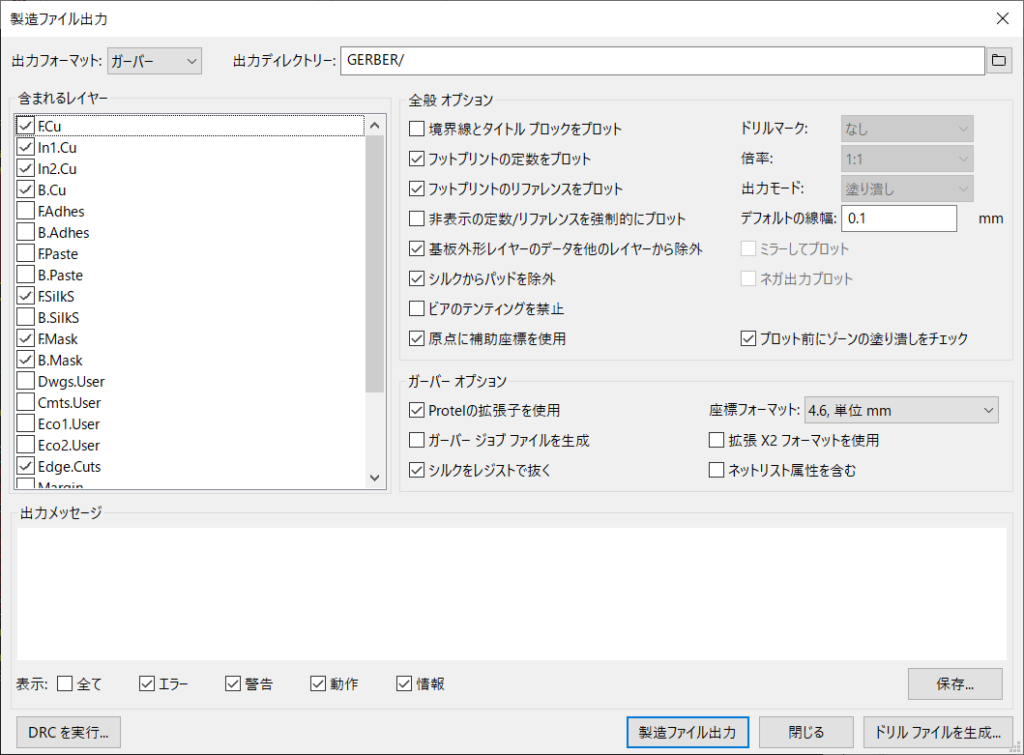The height and width of the screenshot is (755, 1024).
Task: Click the 製造ファイル出力 plot button
Action: (x=687, y=732)
